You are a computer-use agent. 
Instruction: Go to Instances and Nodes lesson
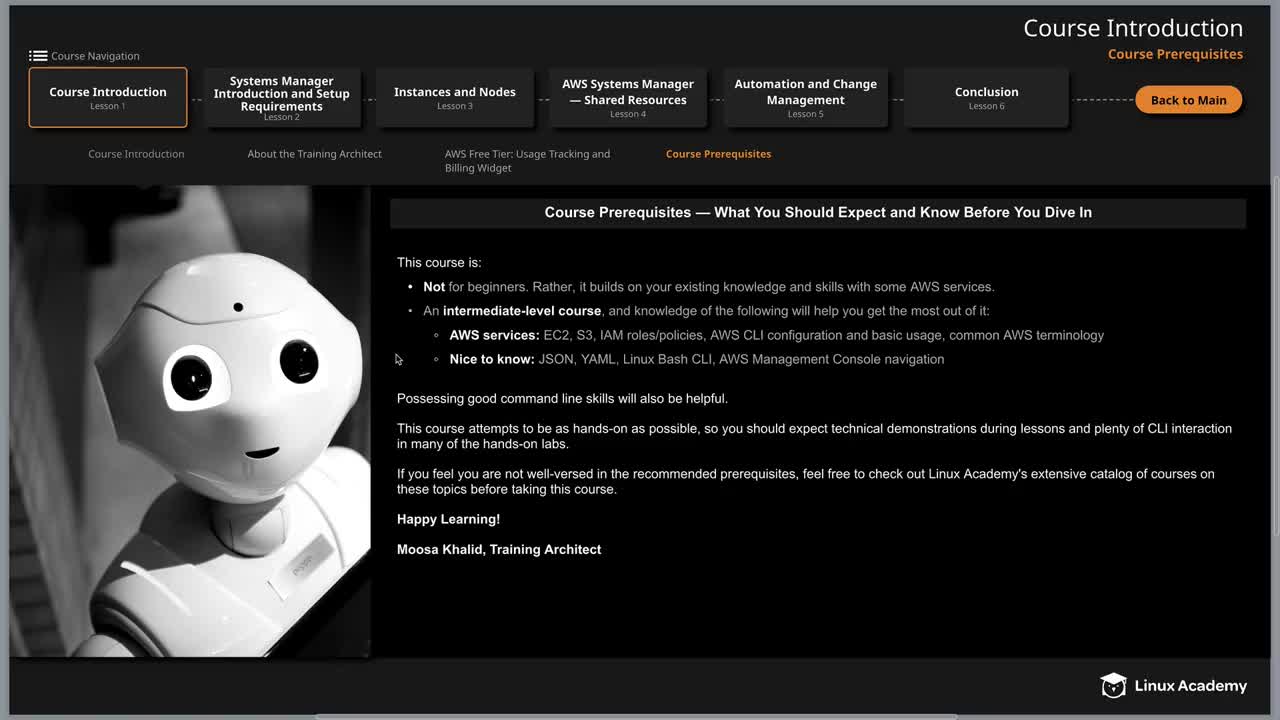[x=455, y=97]
